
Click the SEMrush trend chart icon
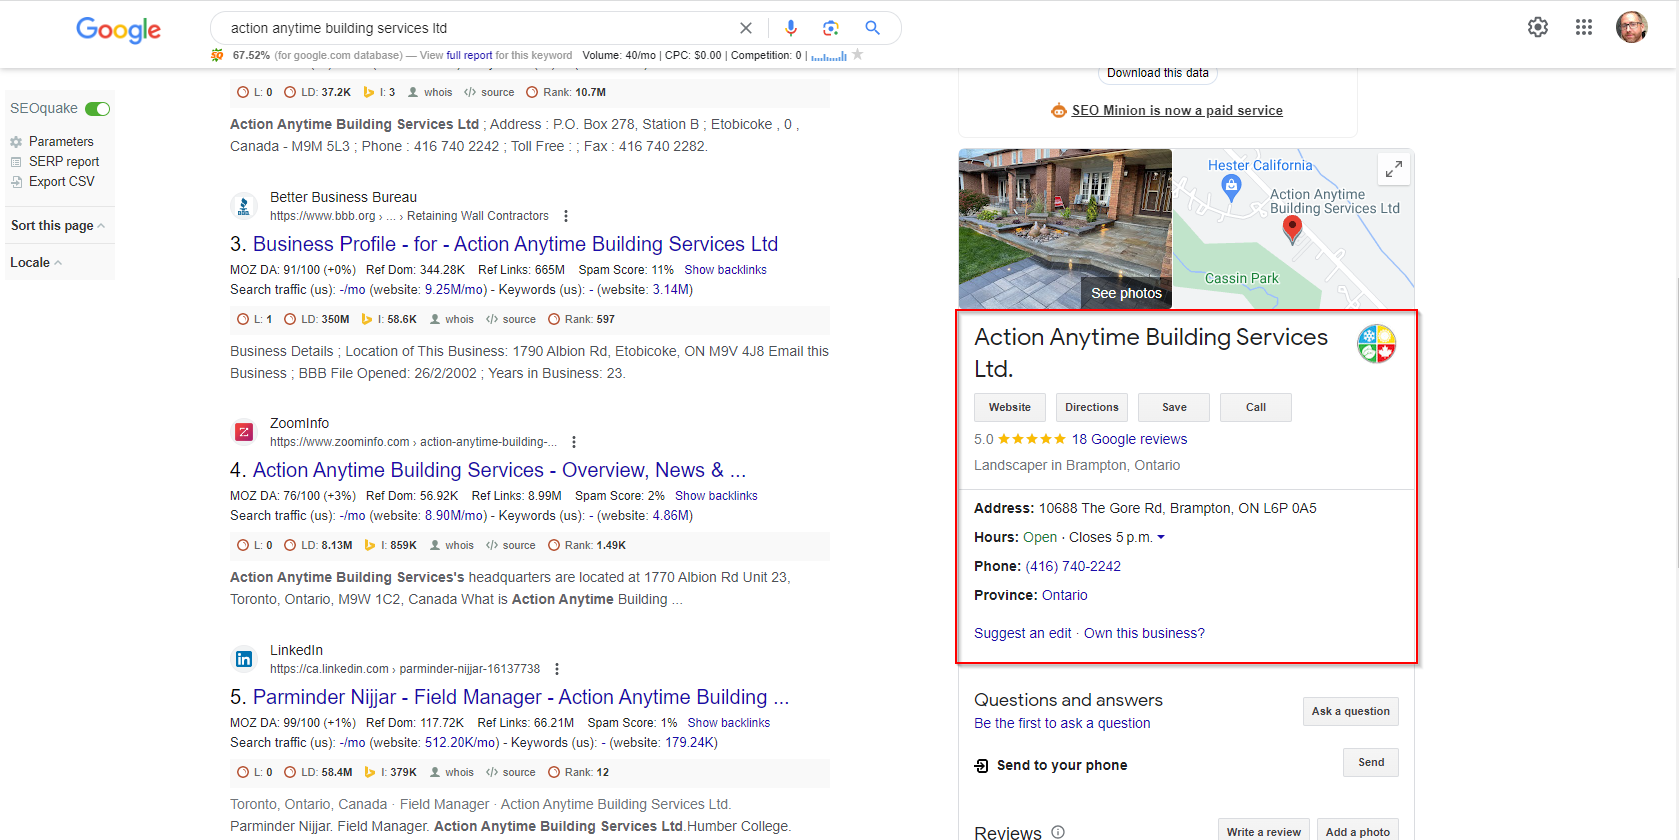click(x=829, y=56)
